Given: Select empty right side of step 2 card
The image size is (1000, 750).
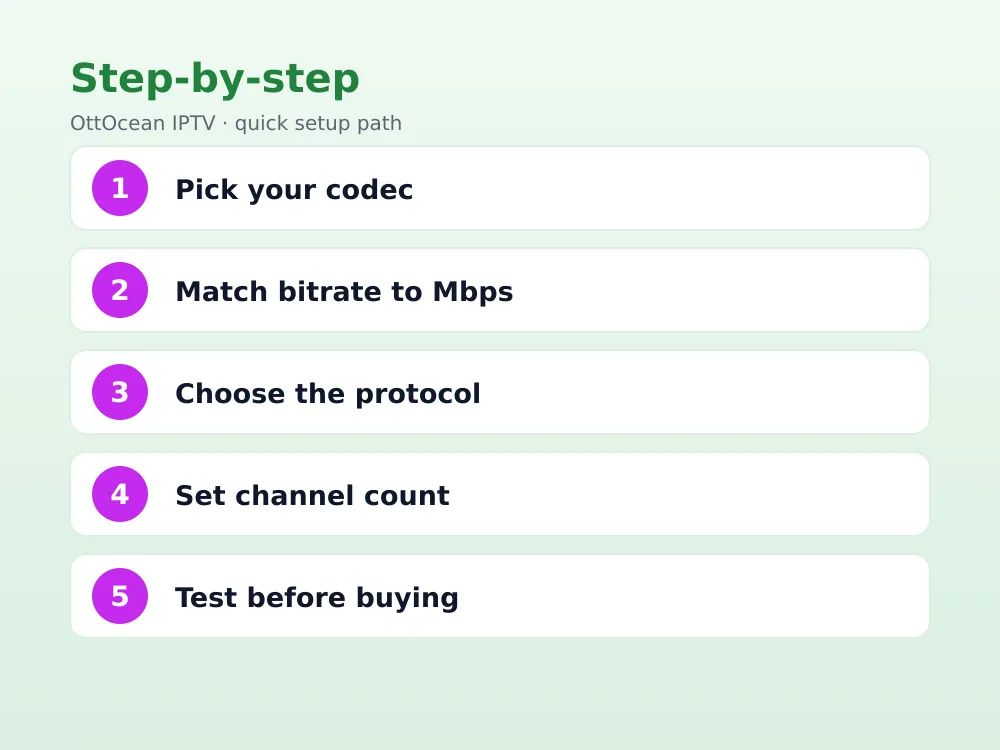Looking at the screenshot, I should 721,290.
